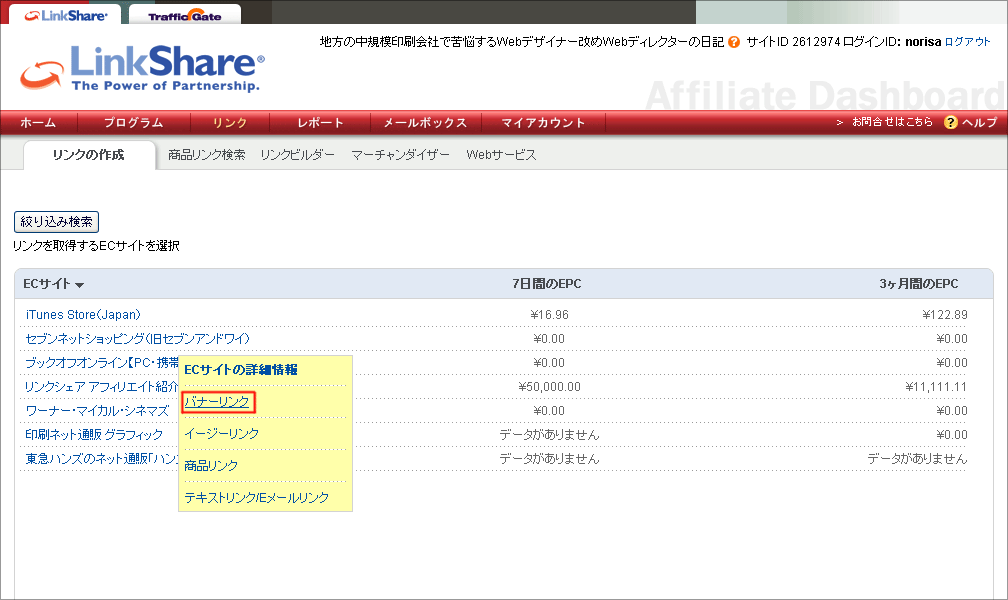Click the 3ヶ月間のEPC column header
The height and width of the screenshot is (600, 1008).
click(919, 284)
